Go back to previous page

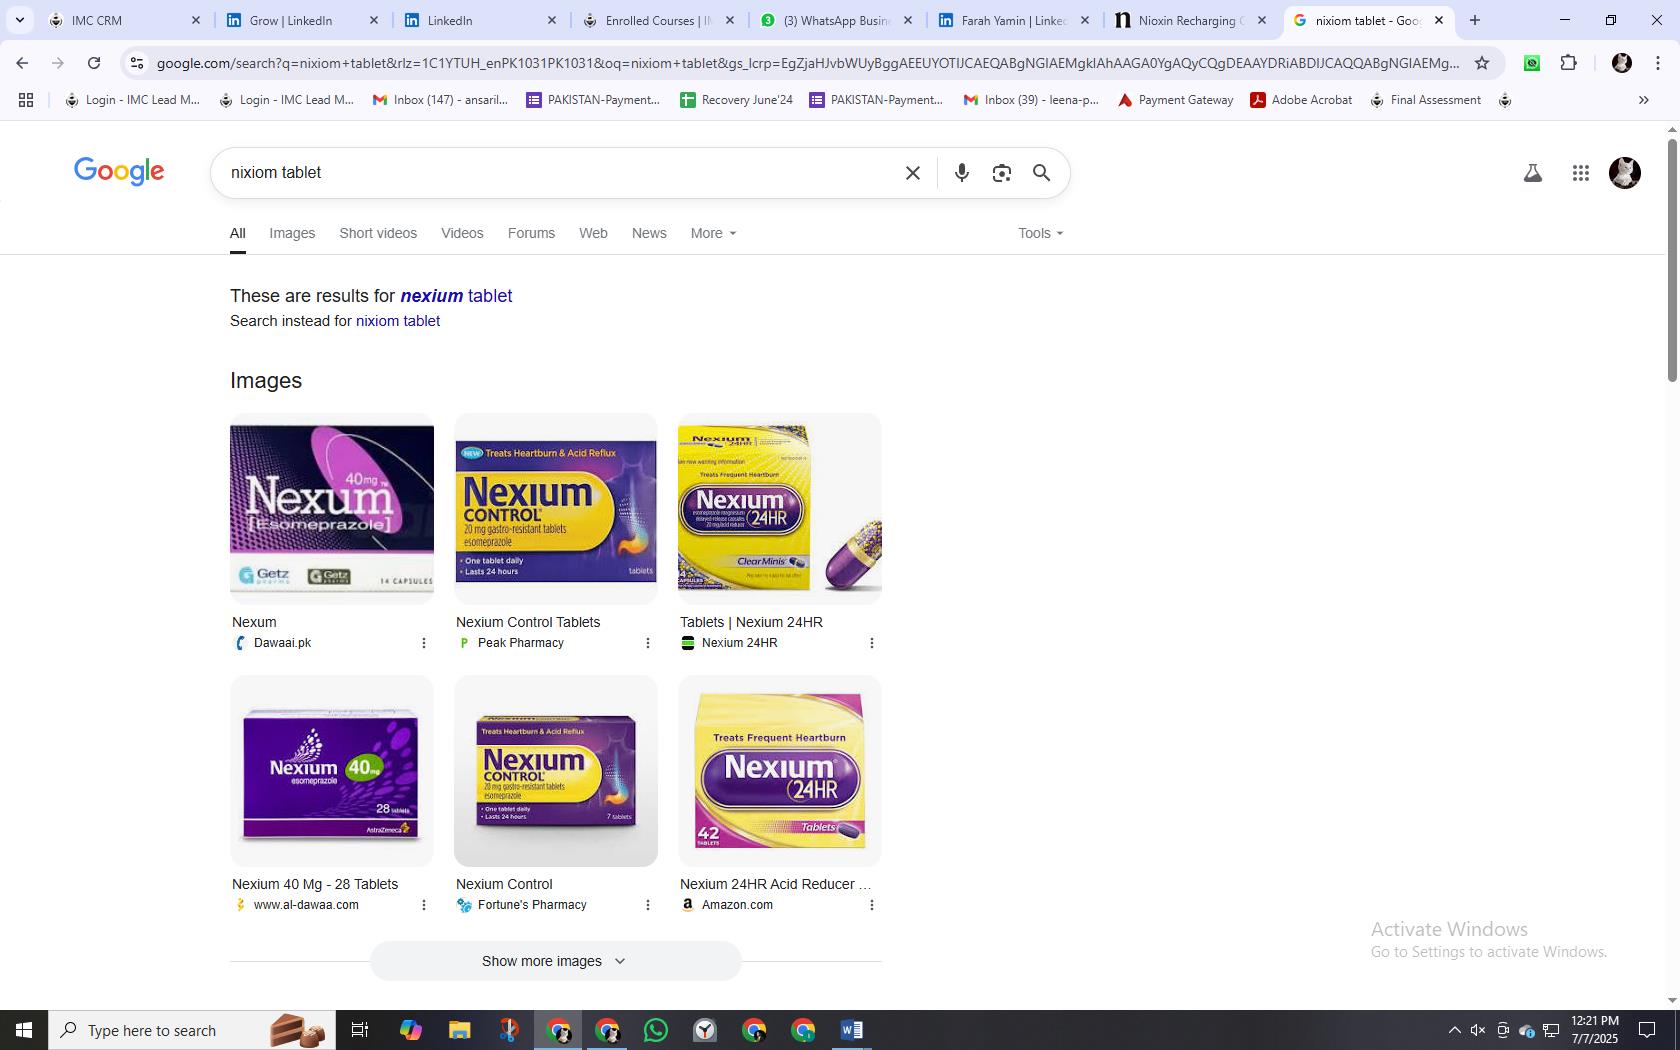[22, 63]
